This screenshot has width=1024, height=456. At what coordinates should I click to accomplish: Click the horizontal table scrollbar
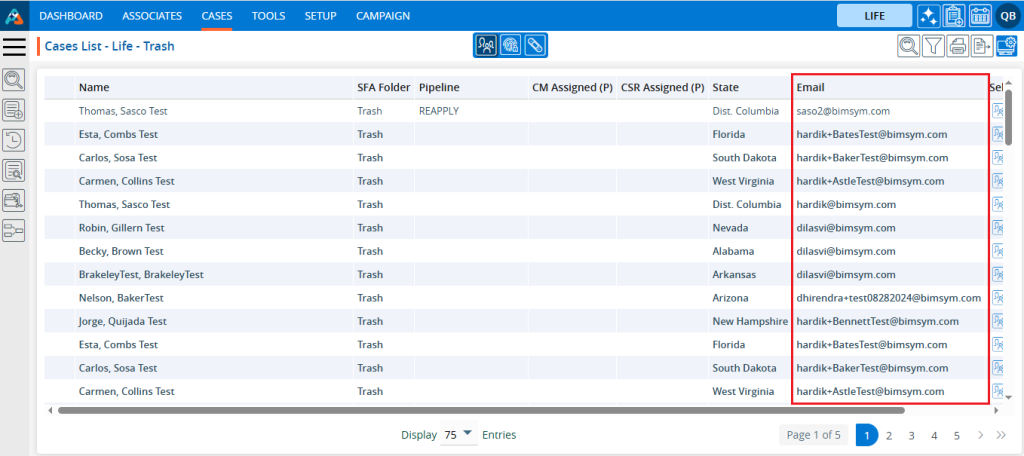pyautogui.click(x=480, y=410)
